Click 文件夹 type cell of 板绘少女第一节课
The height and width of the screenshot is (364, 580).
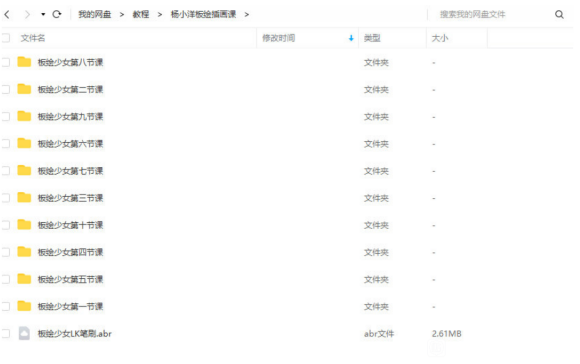pos(376,307)
